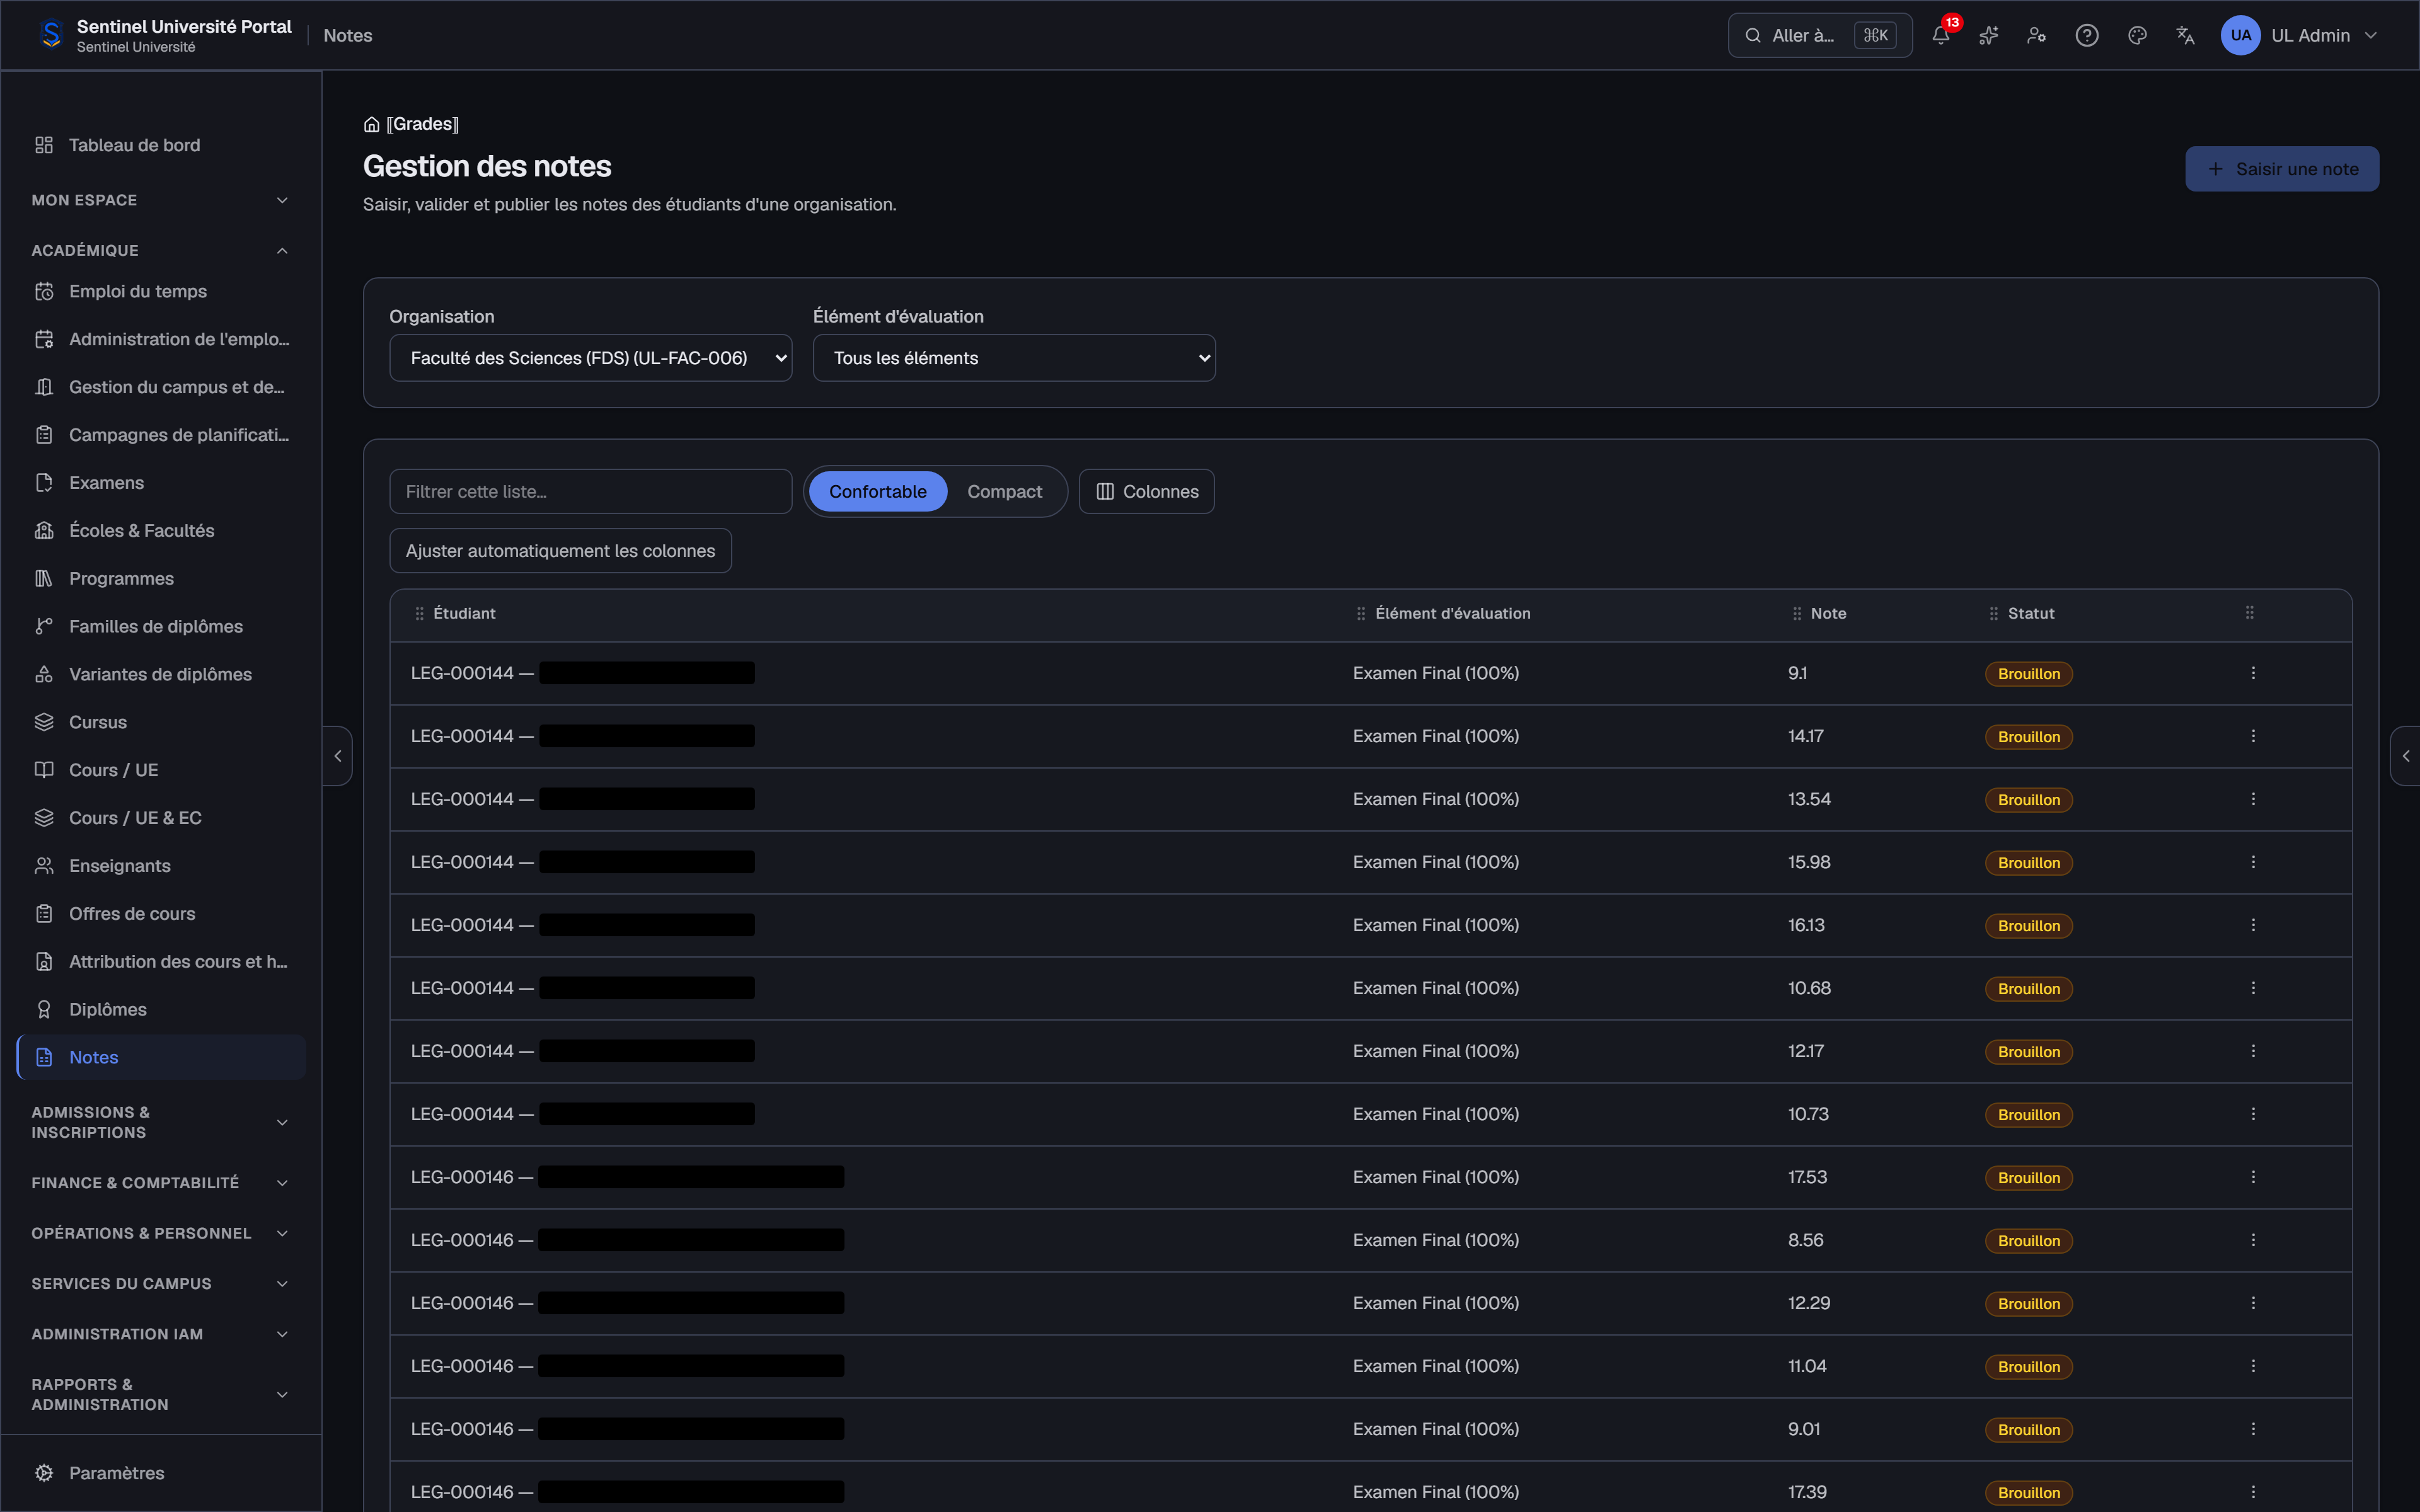Click Examen Final cell for note 10.73

pyautogui.click(x=1436, y=1114)
